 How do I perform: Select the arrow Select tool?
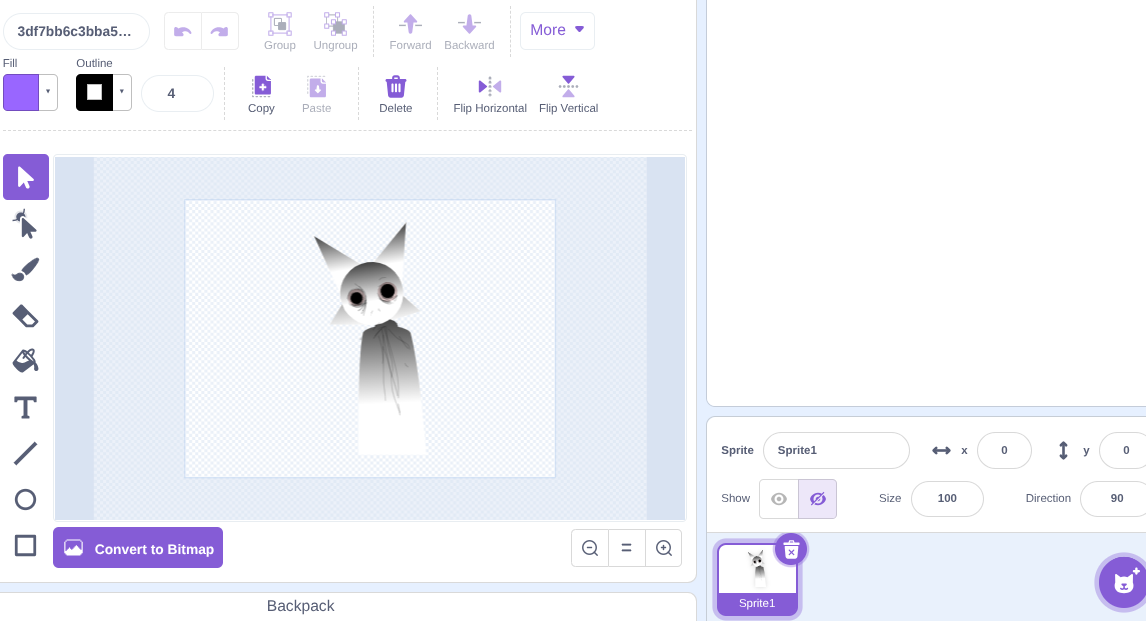pyautogui.click(x=26, y=177)
